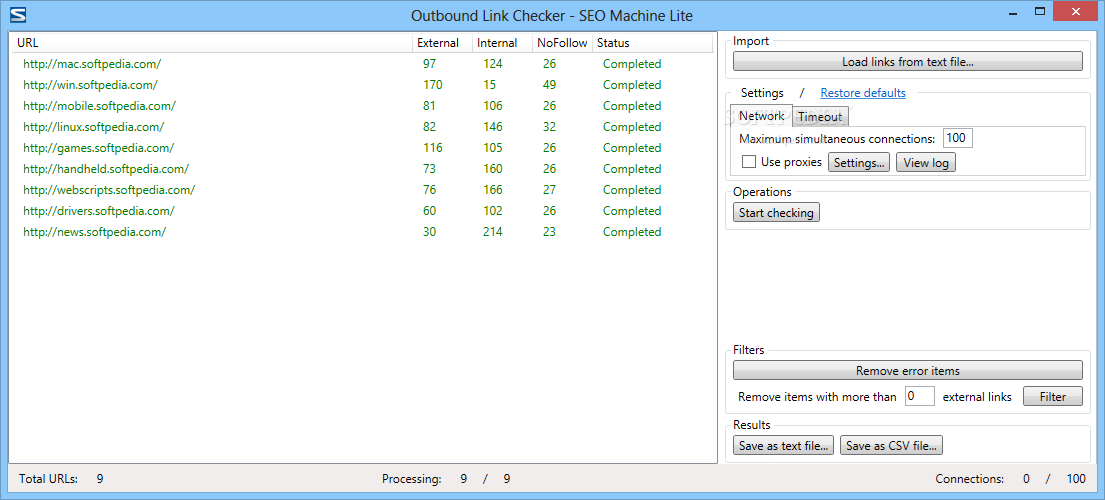This screenshot has height=500, width=1105.
Task: Click Start checking button
Action: coord(776,213)
